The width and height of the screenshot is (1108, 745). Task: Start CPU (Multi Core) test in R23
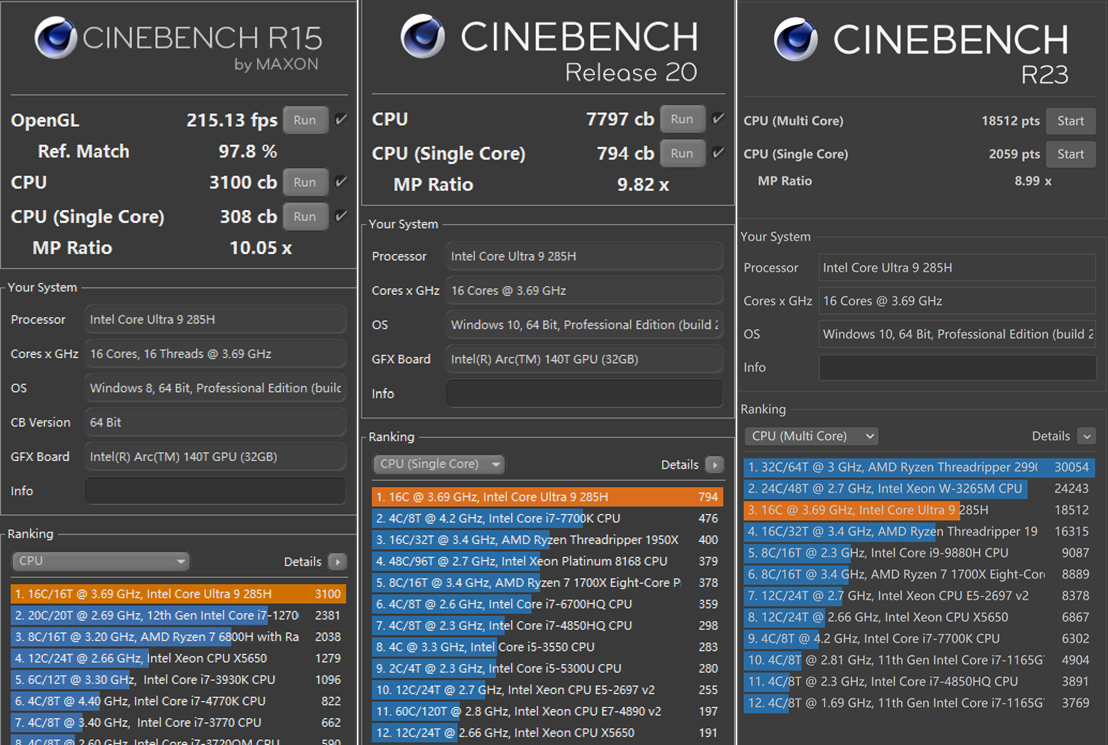pyautogui.click(x=1071, y=121)
